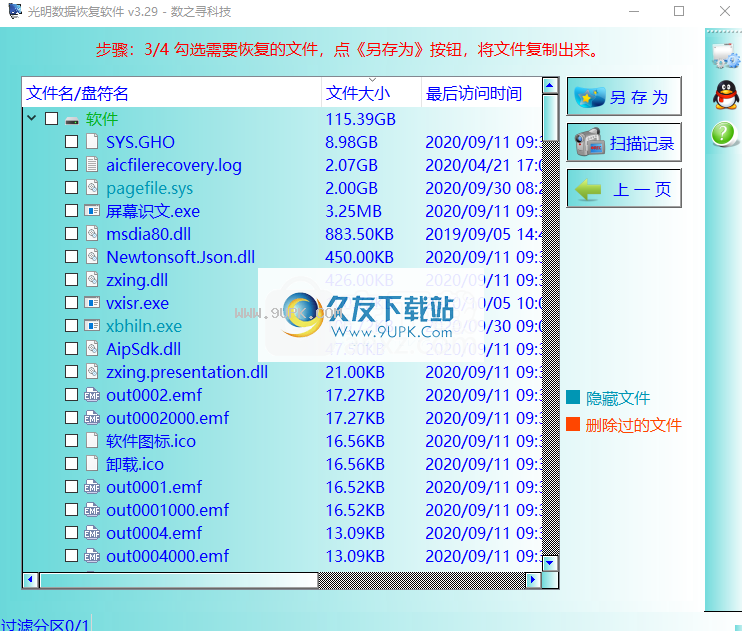The image size is (742, 631).
Task: Sort by 最后访问时间 column header
Action: coord(481,93)
